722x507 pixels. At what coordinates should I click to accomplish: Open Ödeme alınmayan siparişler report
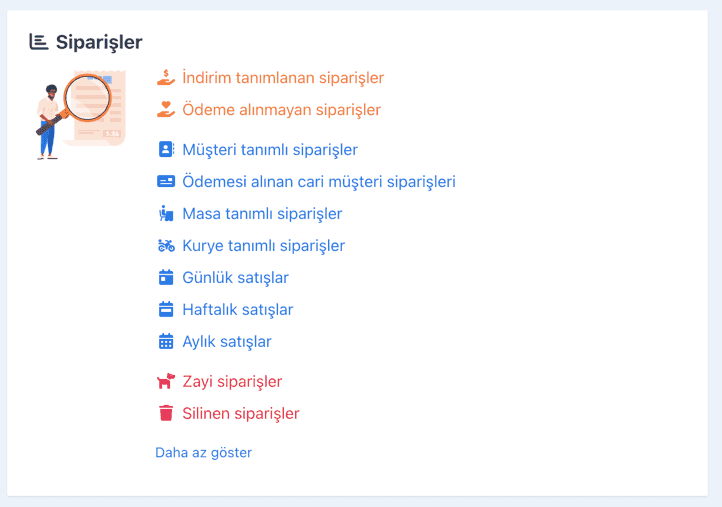[x=281, y=110]
